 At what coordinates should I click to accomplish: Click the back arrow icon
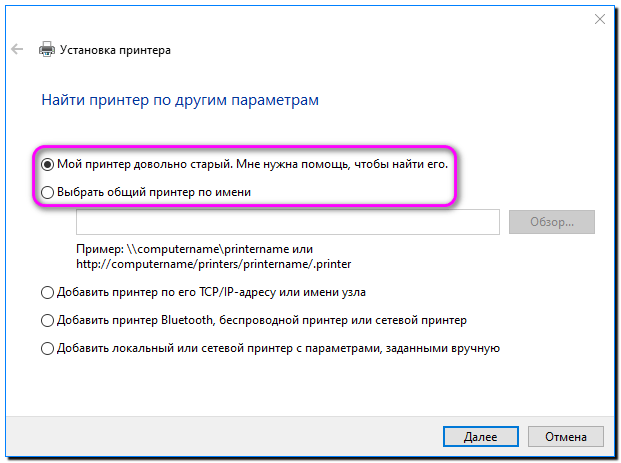click(17, 49)
